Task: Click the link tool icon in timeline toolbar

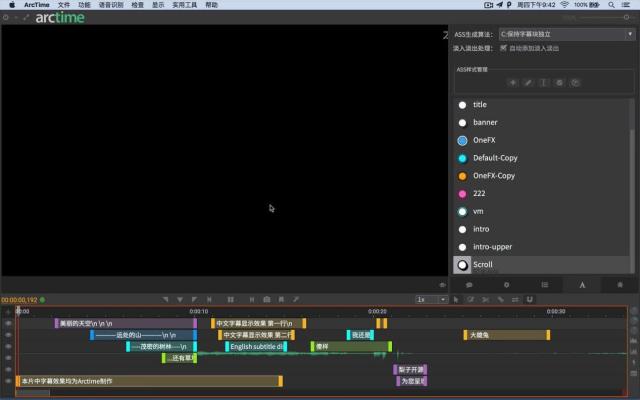Action: coord(500,300)
